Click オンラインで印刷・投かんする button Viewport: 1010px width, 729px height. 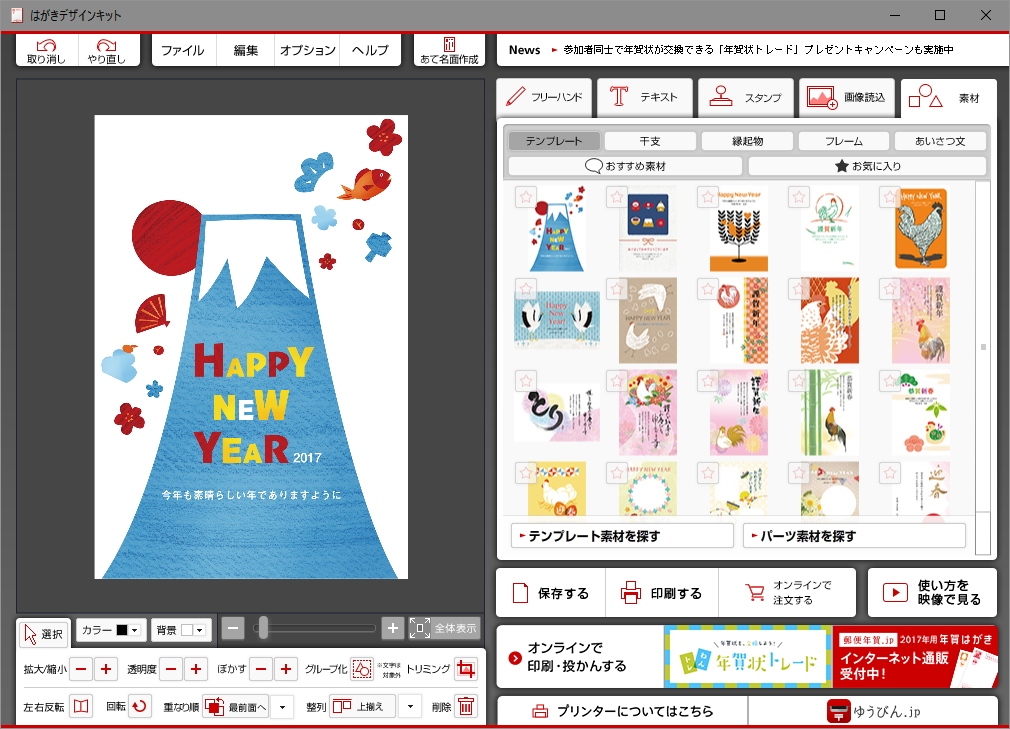[x=580, y=657]
